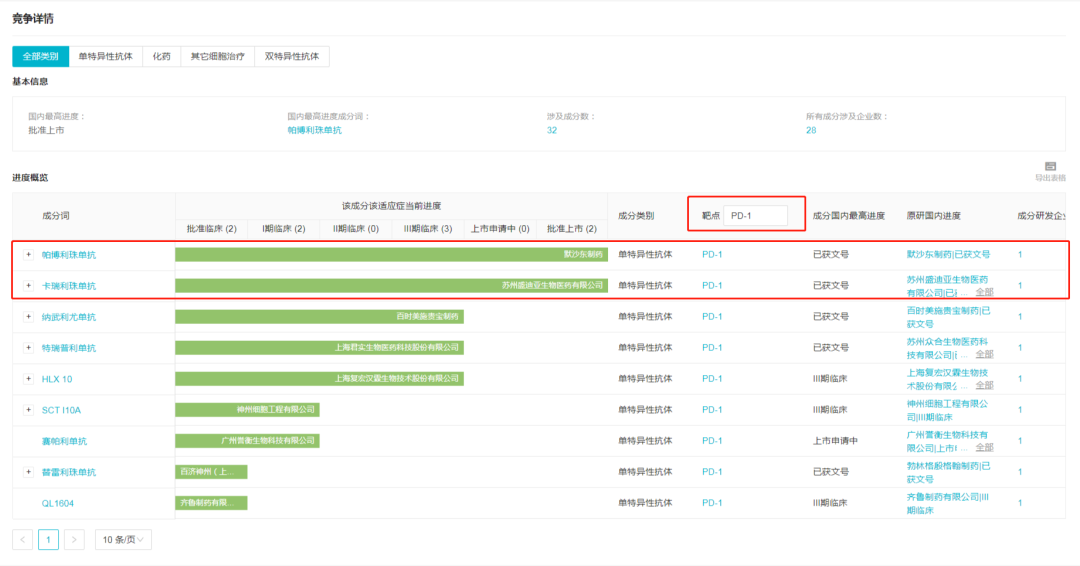Open the 双特异性抗体 tab
This screenshot has height=566, width=1080.
pos(291,57)
